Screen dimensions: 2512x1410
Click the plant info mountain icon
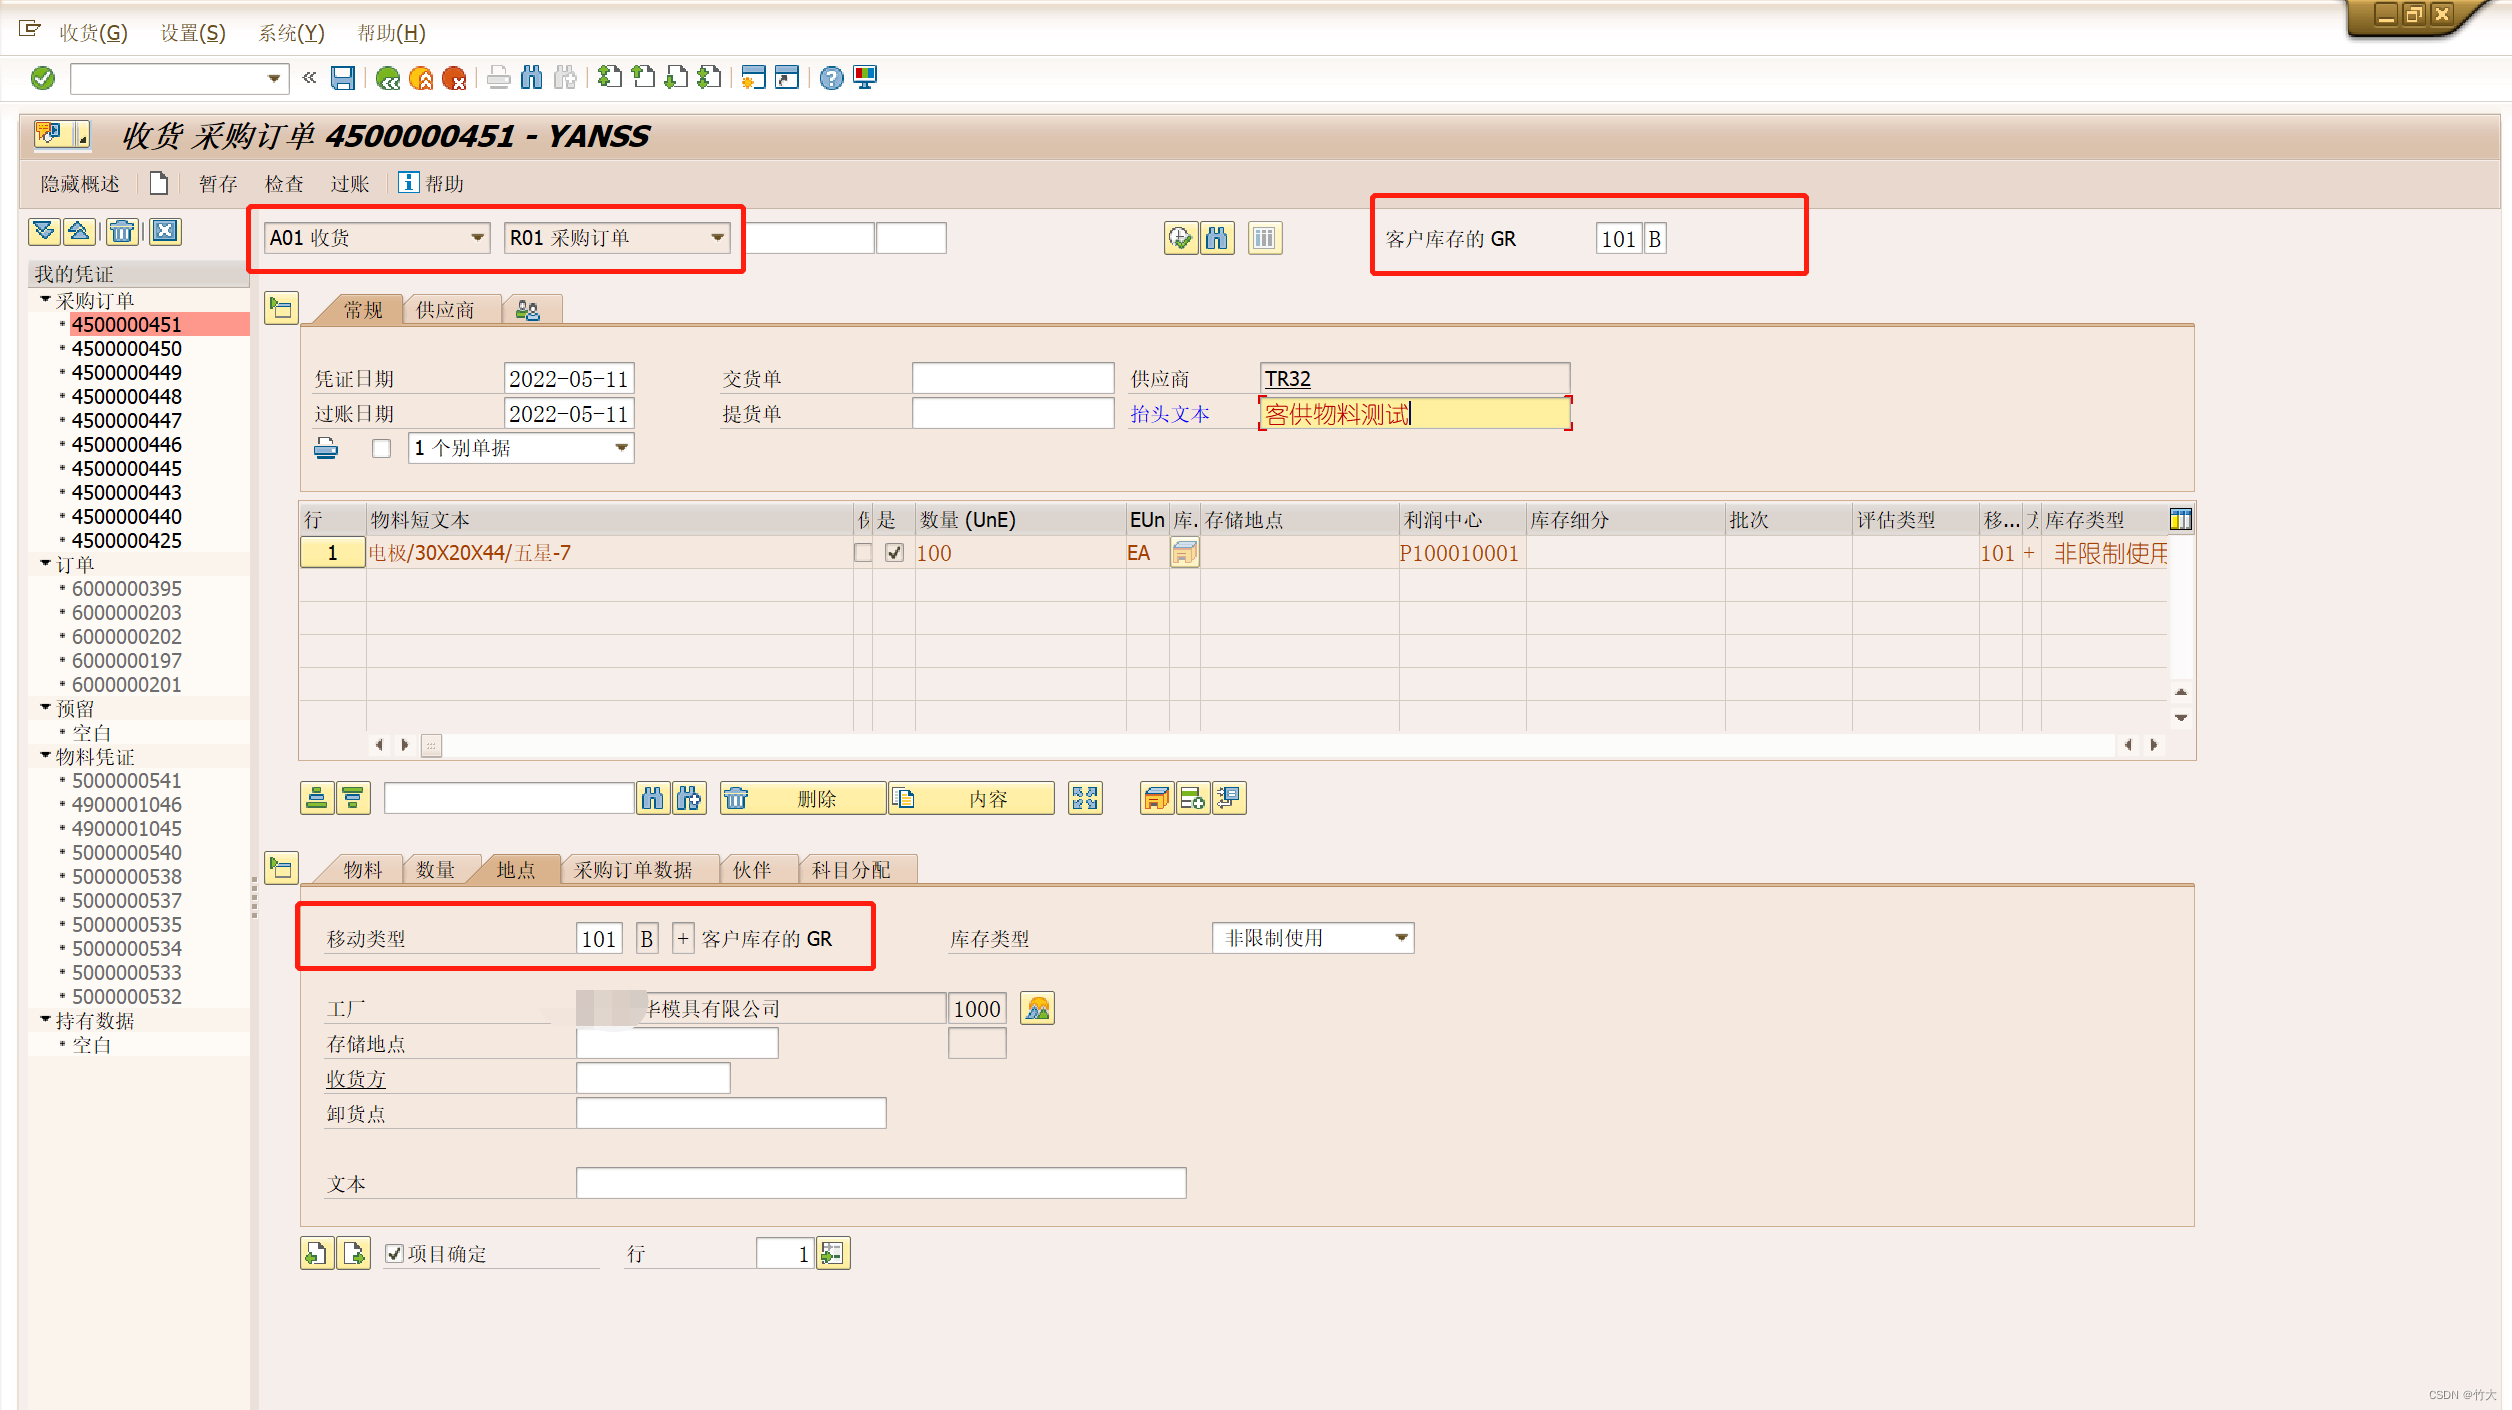(1037, 1008)
